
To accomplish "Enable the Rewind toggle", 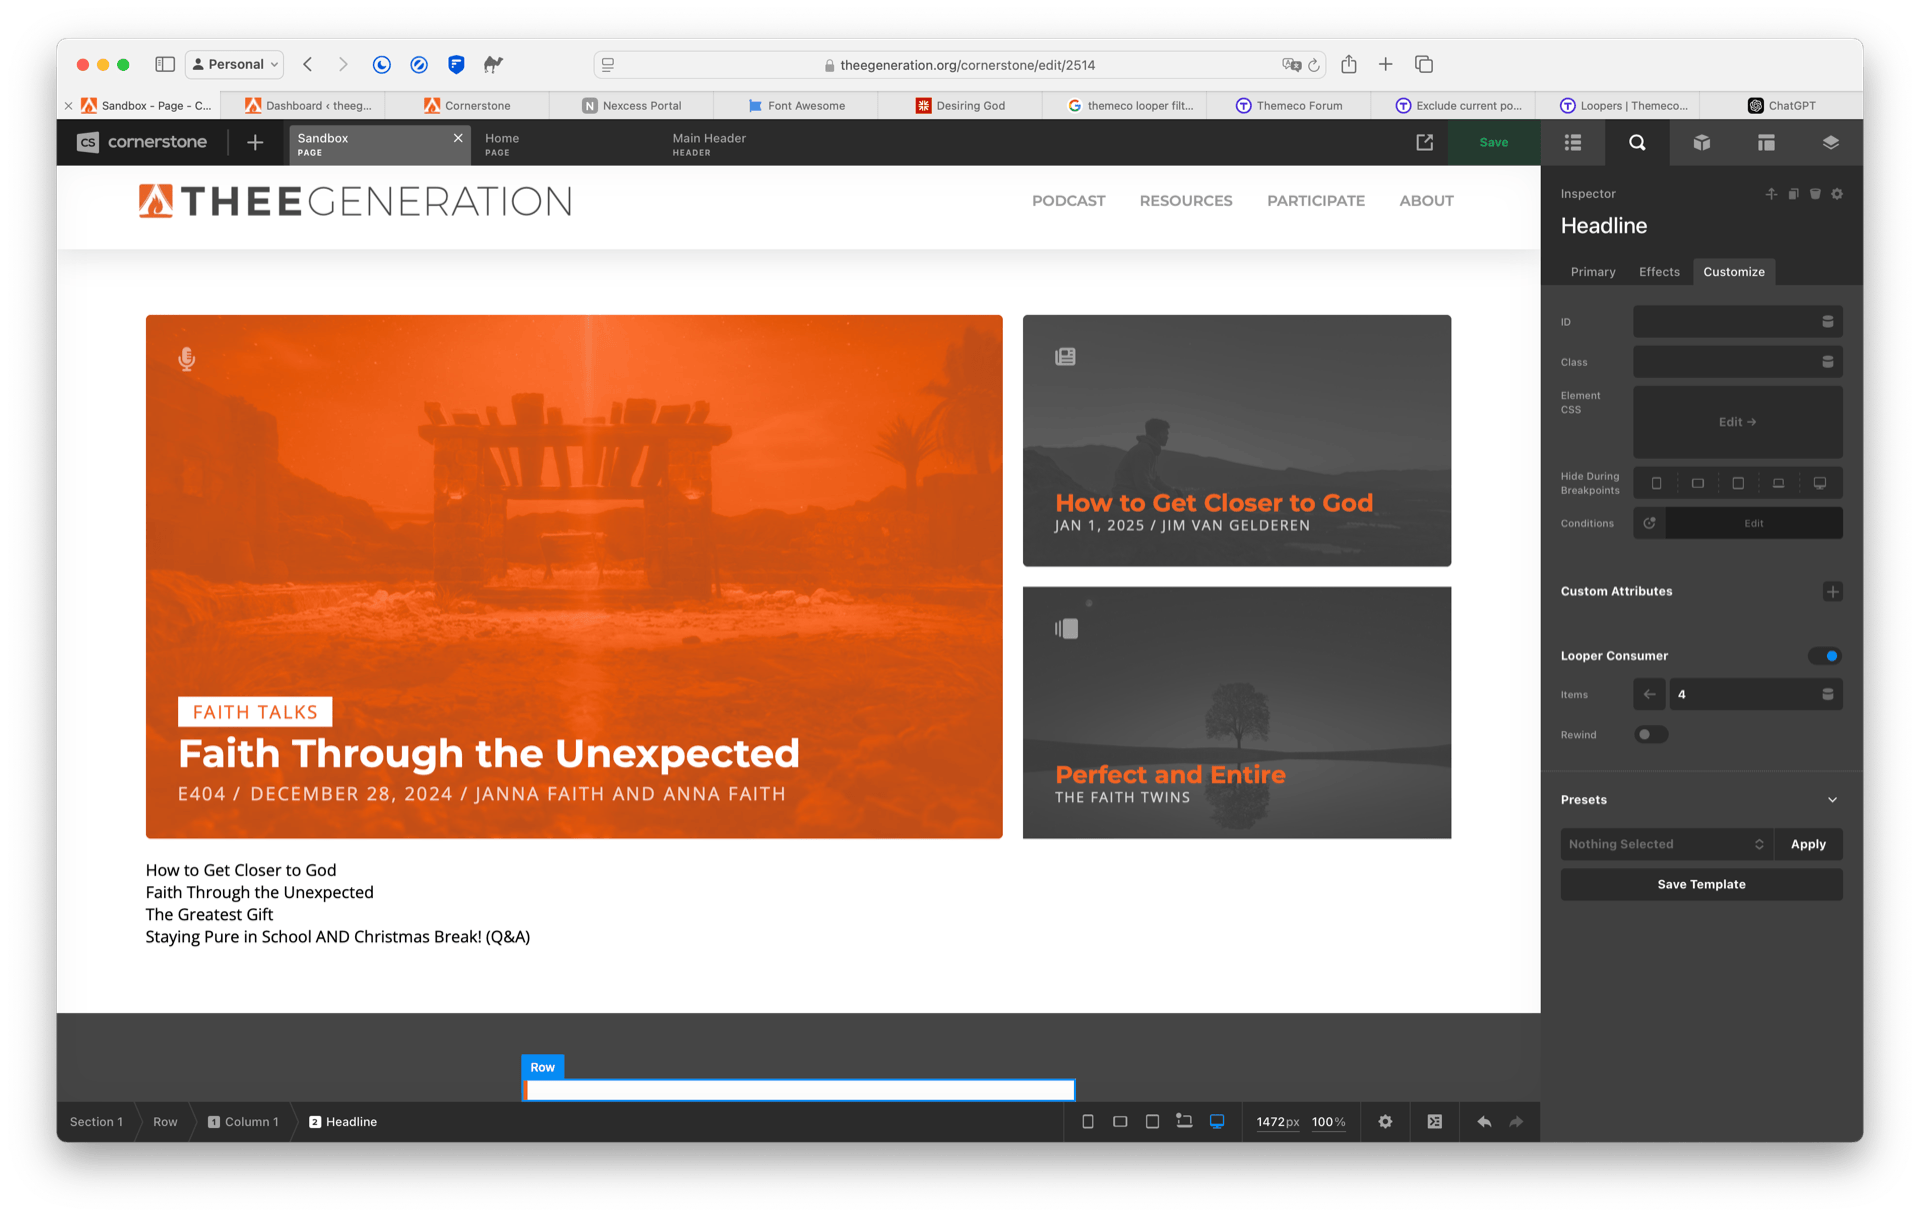I will coord(1651,735).
